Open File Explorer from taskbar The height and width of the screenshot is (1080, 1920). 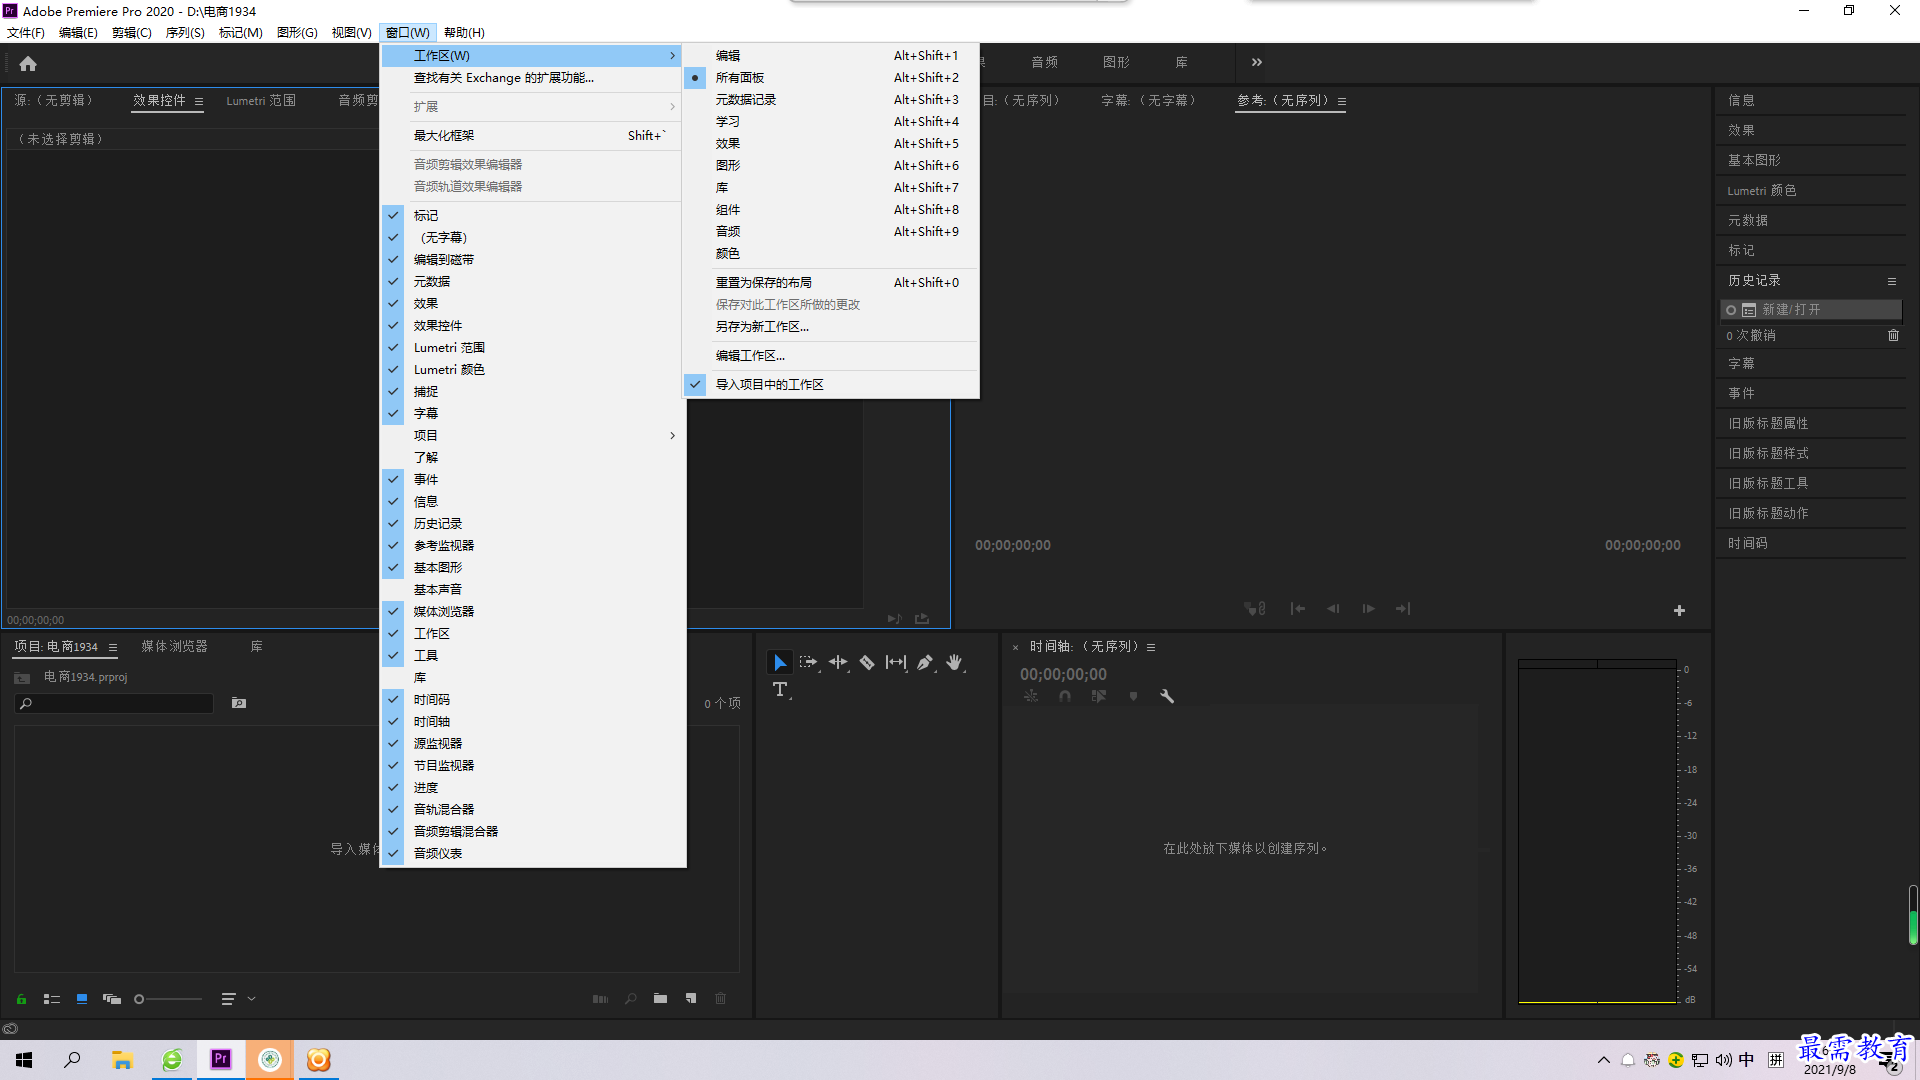click(x=122, y=1060)
